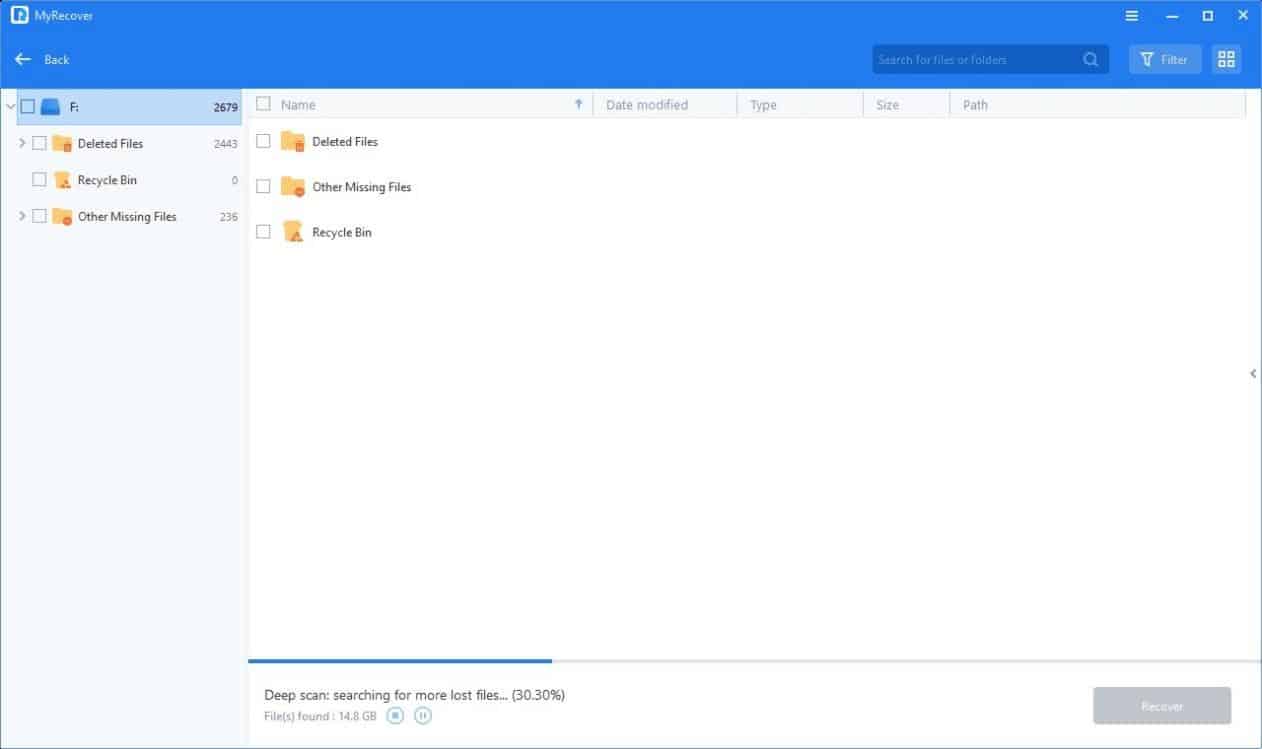
Task: Collapse the F: drive tree node
Action: click(x=10, y=106)
